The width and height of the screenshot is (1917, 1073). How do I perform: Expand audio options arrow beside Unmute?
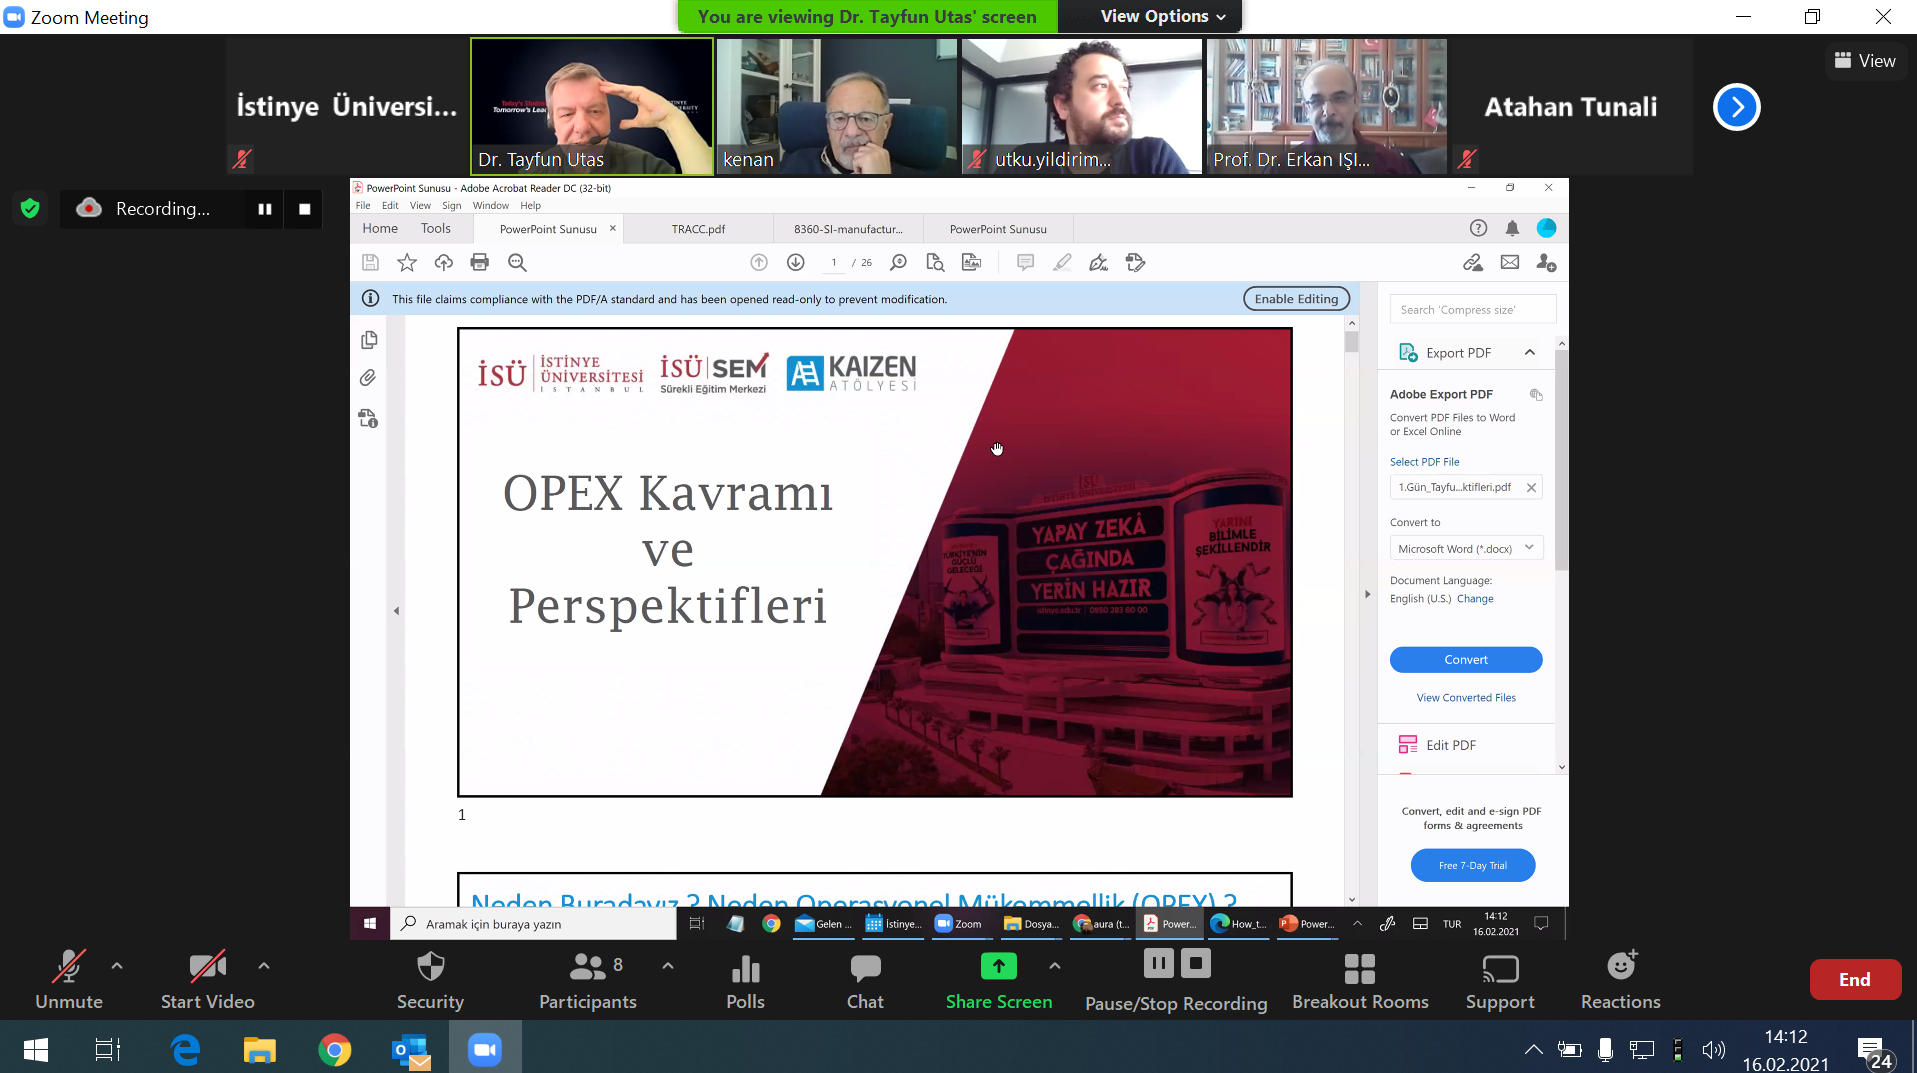coord(117,966)
